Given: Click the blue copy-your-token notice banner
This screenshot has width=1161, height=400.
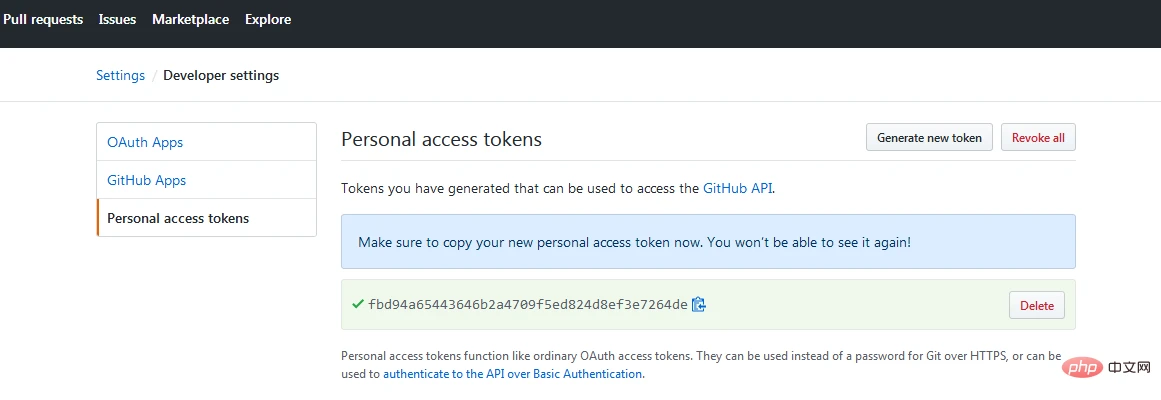Looking at the screenshot, I should (708, 241).
